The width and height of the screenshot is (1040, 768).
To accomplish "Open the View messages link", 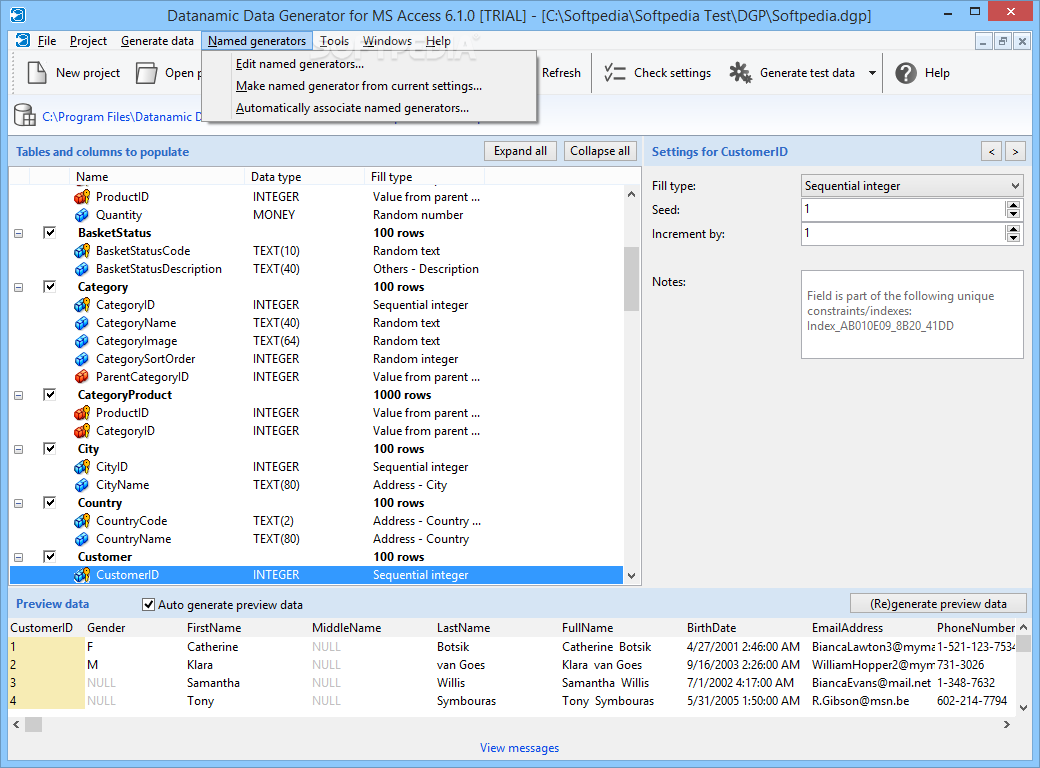I will [519, 747].
